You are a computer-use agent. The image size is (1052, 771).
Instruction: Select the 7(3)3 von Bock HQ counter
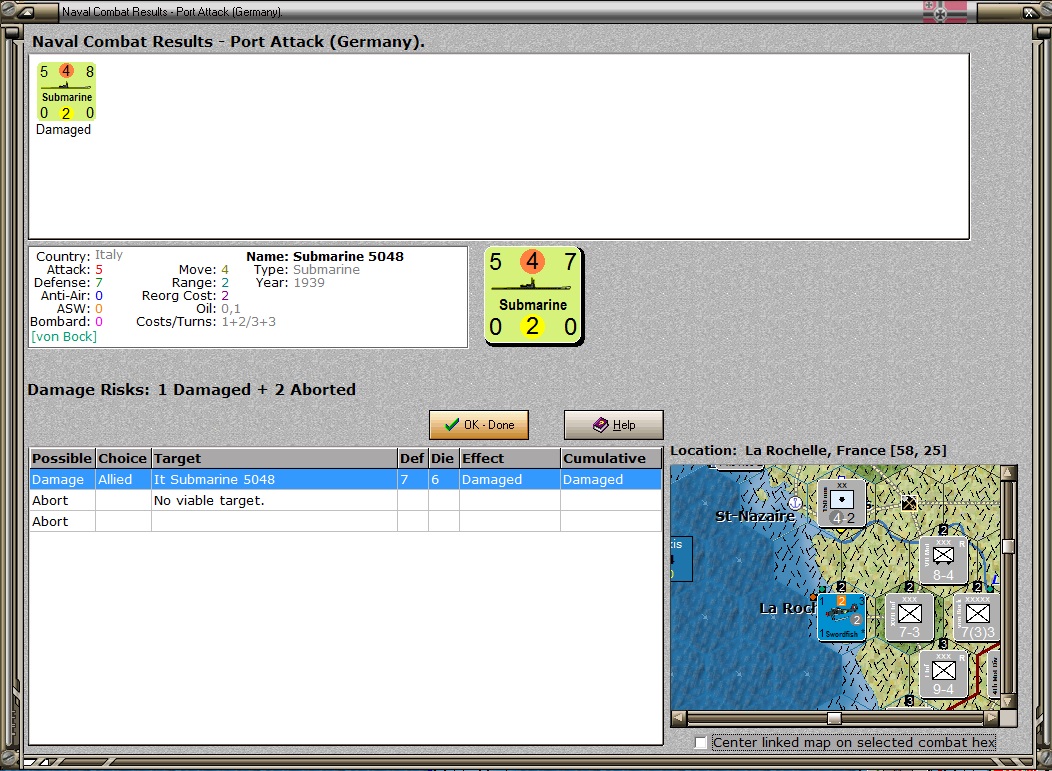click(976, 617)
